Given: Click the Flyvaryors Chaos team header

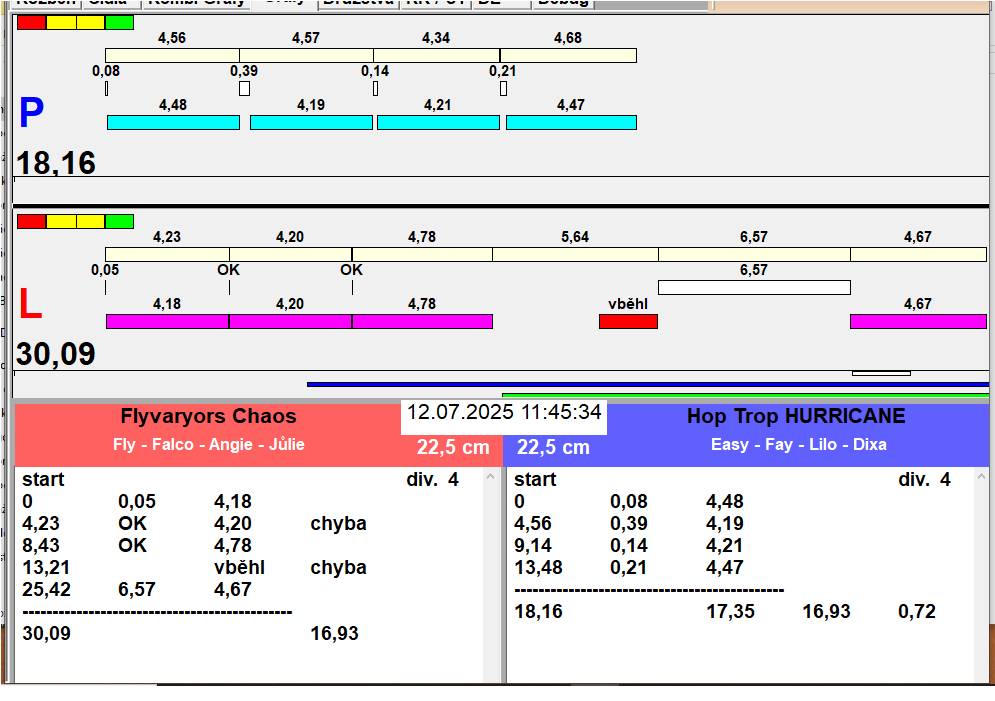Looking at the screenshot, I should coord(209,416).
